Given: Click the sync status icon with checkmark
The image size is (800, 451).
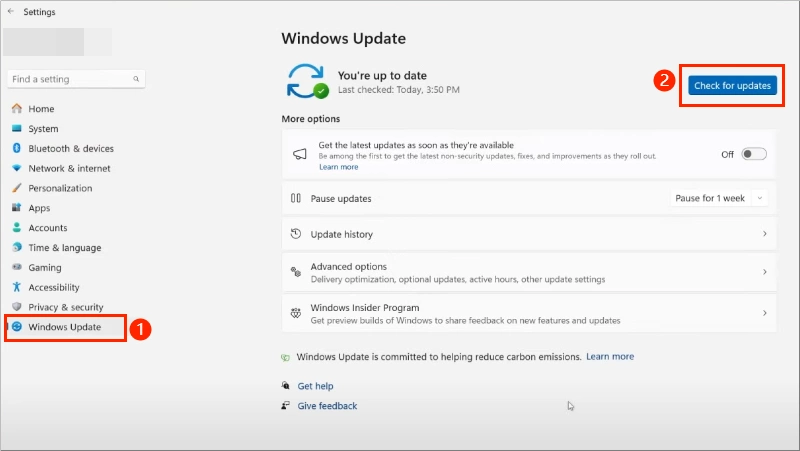Looking at the screenshot, I should (x=307, y=81).
